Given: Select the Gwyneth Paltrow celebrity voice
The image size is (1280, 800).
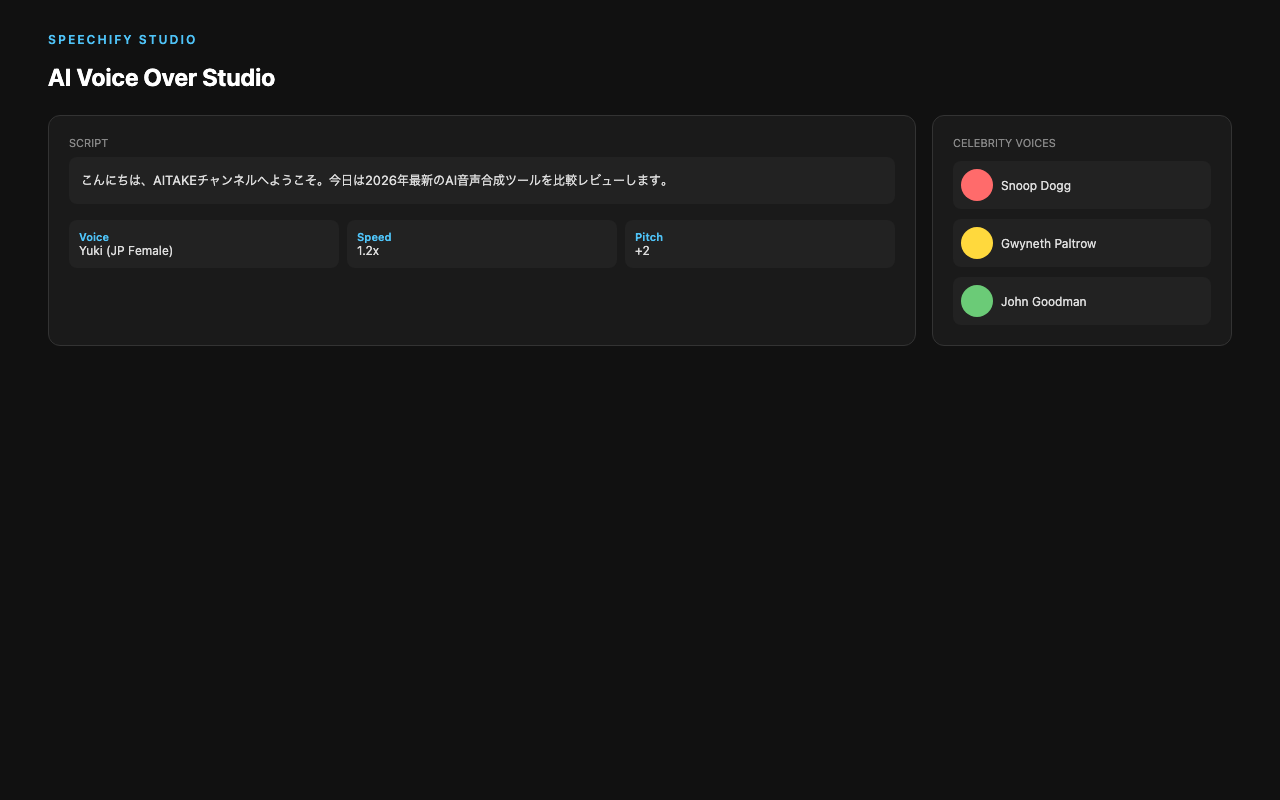Looking at the screenshot, I should [x=1081, y=243].
